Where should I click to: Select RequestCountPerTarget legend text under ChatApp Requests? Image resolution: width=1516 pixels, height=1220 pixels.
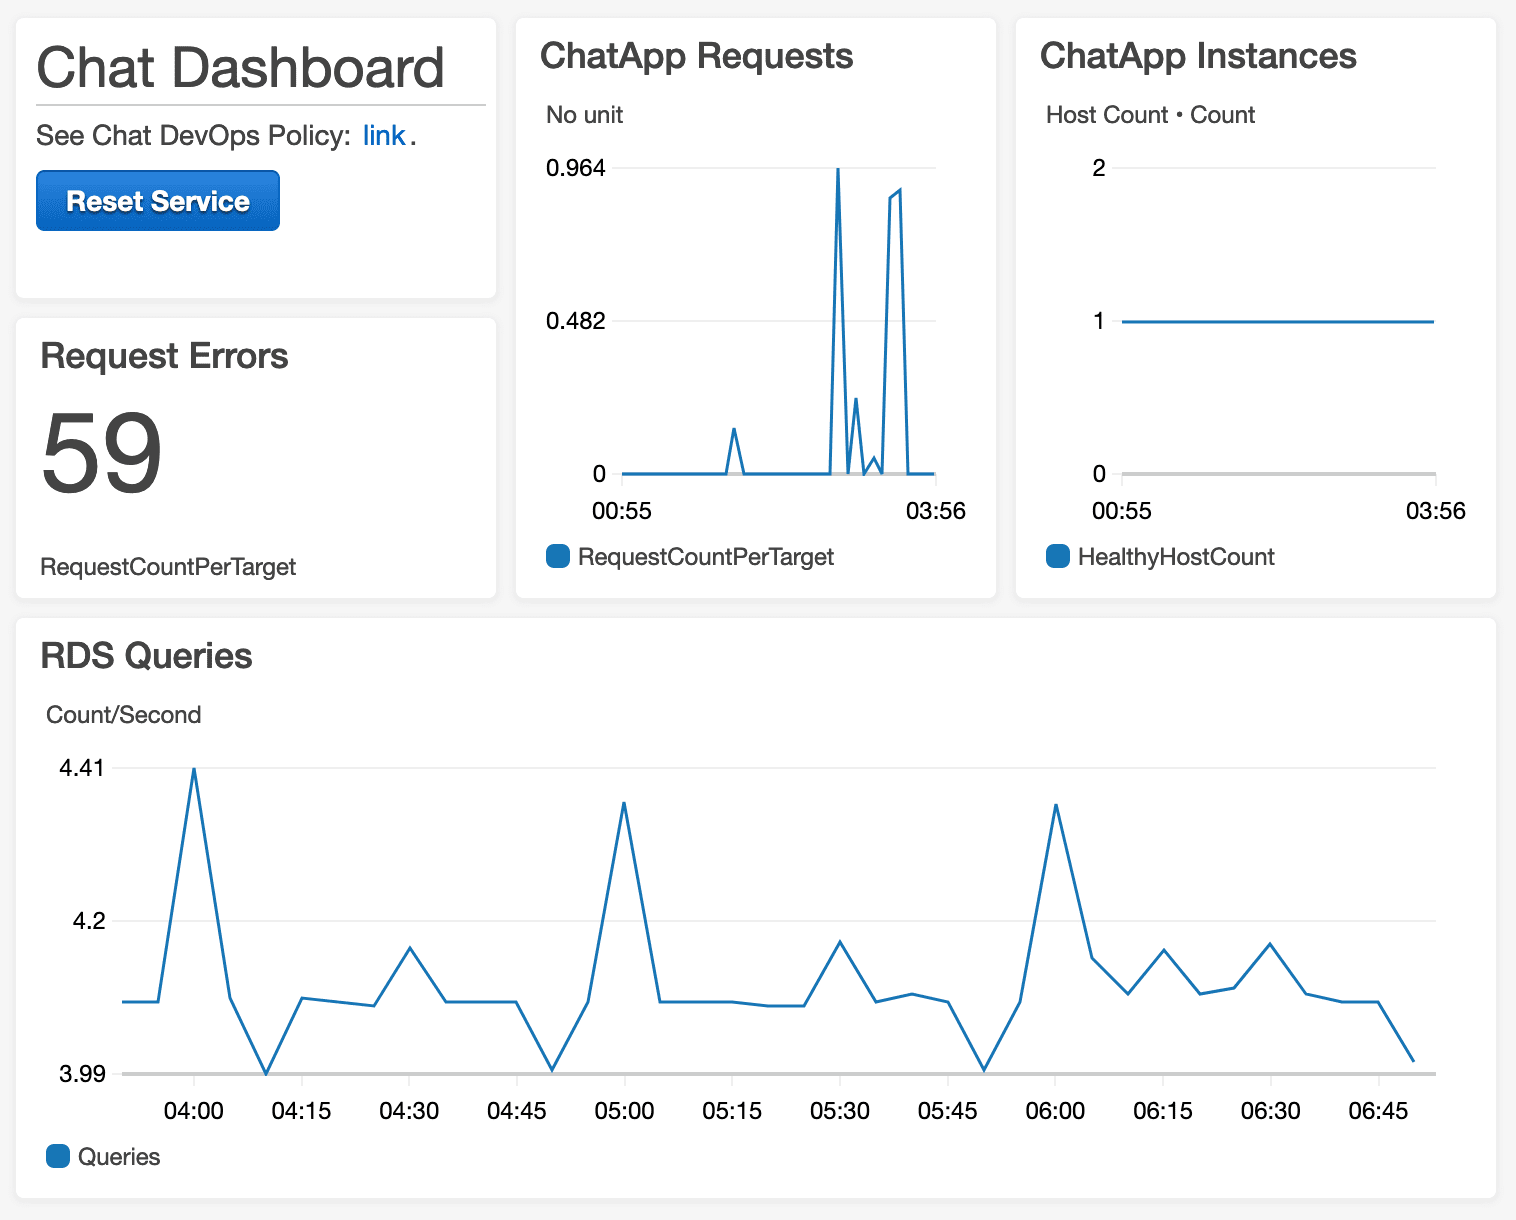pos(706,557)
